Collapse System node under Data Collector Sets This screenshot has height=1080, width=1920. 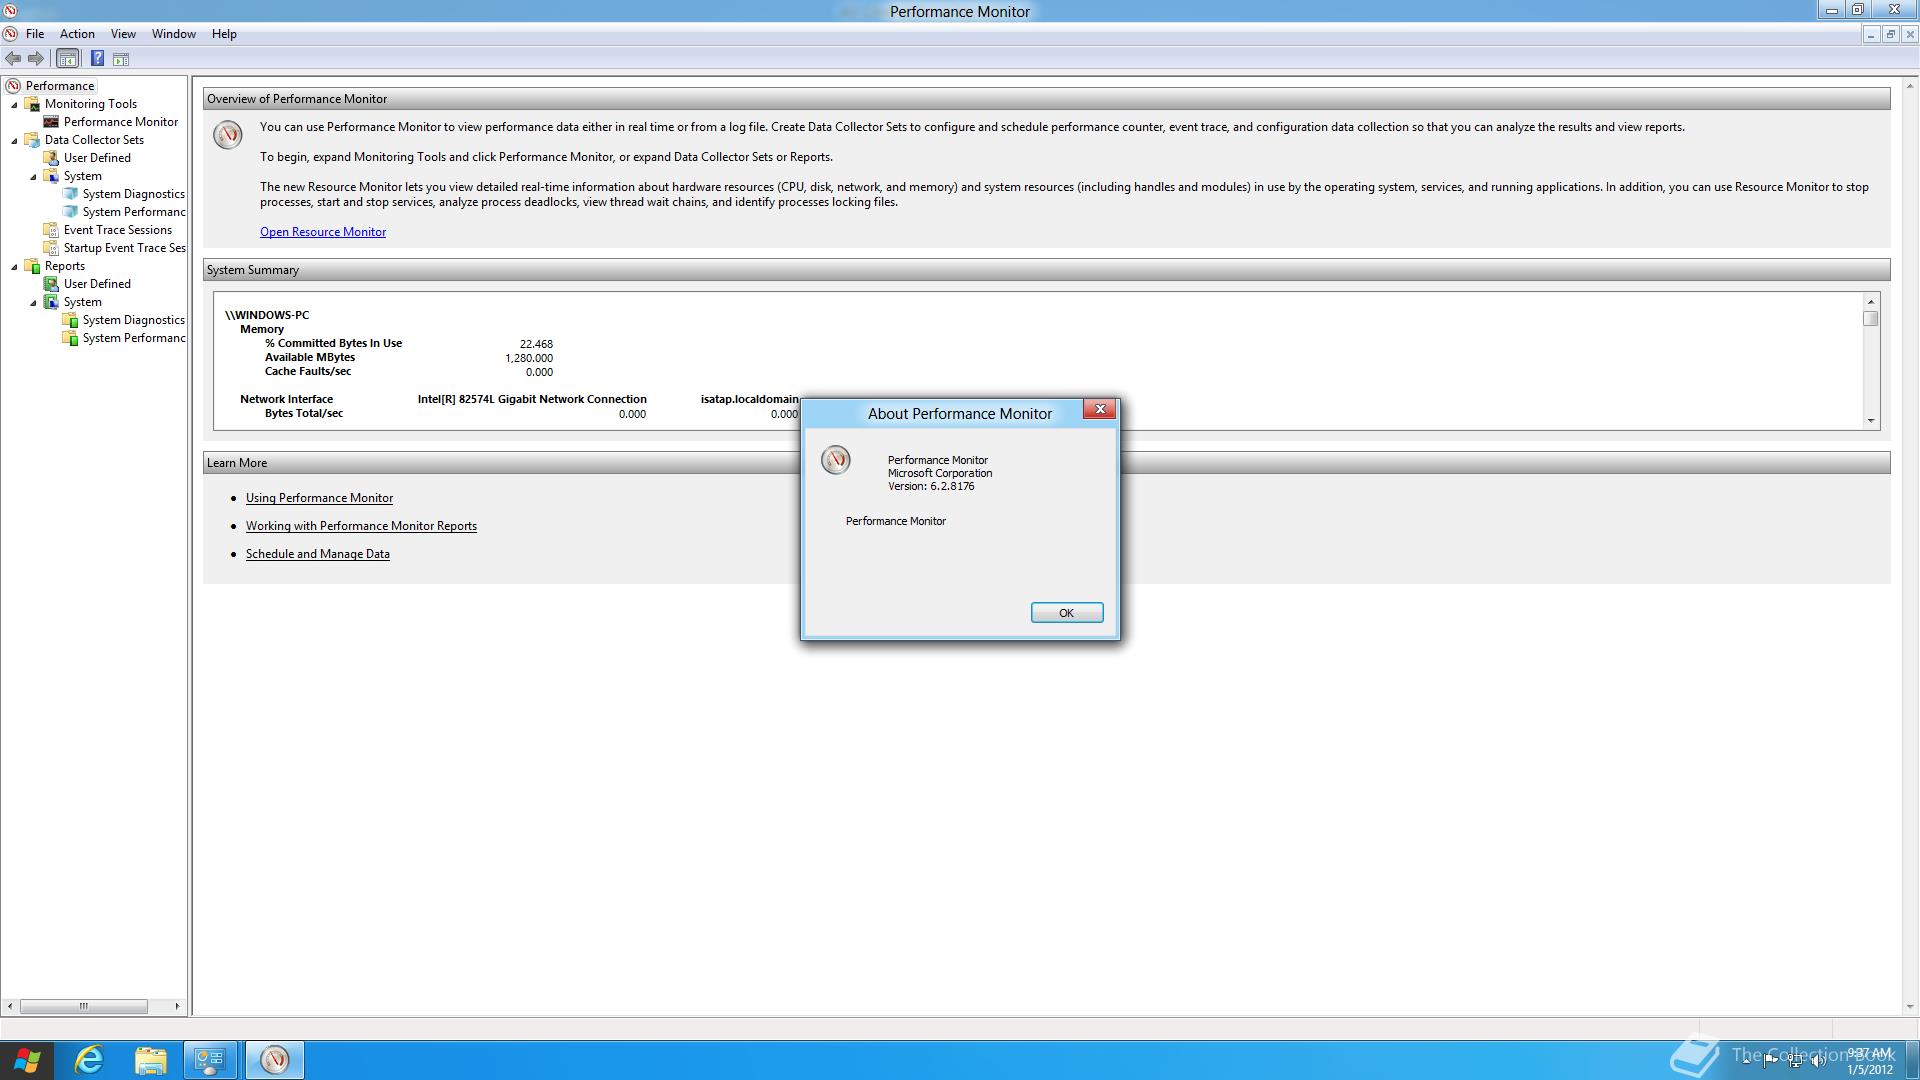click(x=33, y=176)
